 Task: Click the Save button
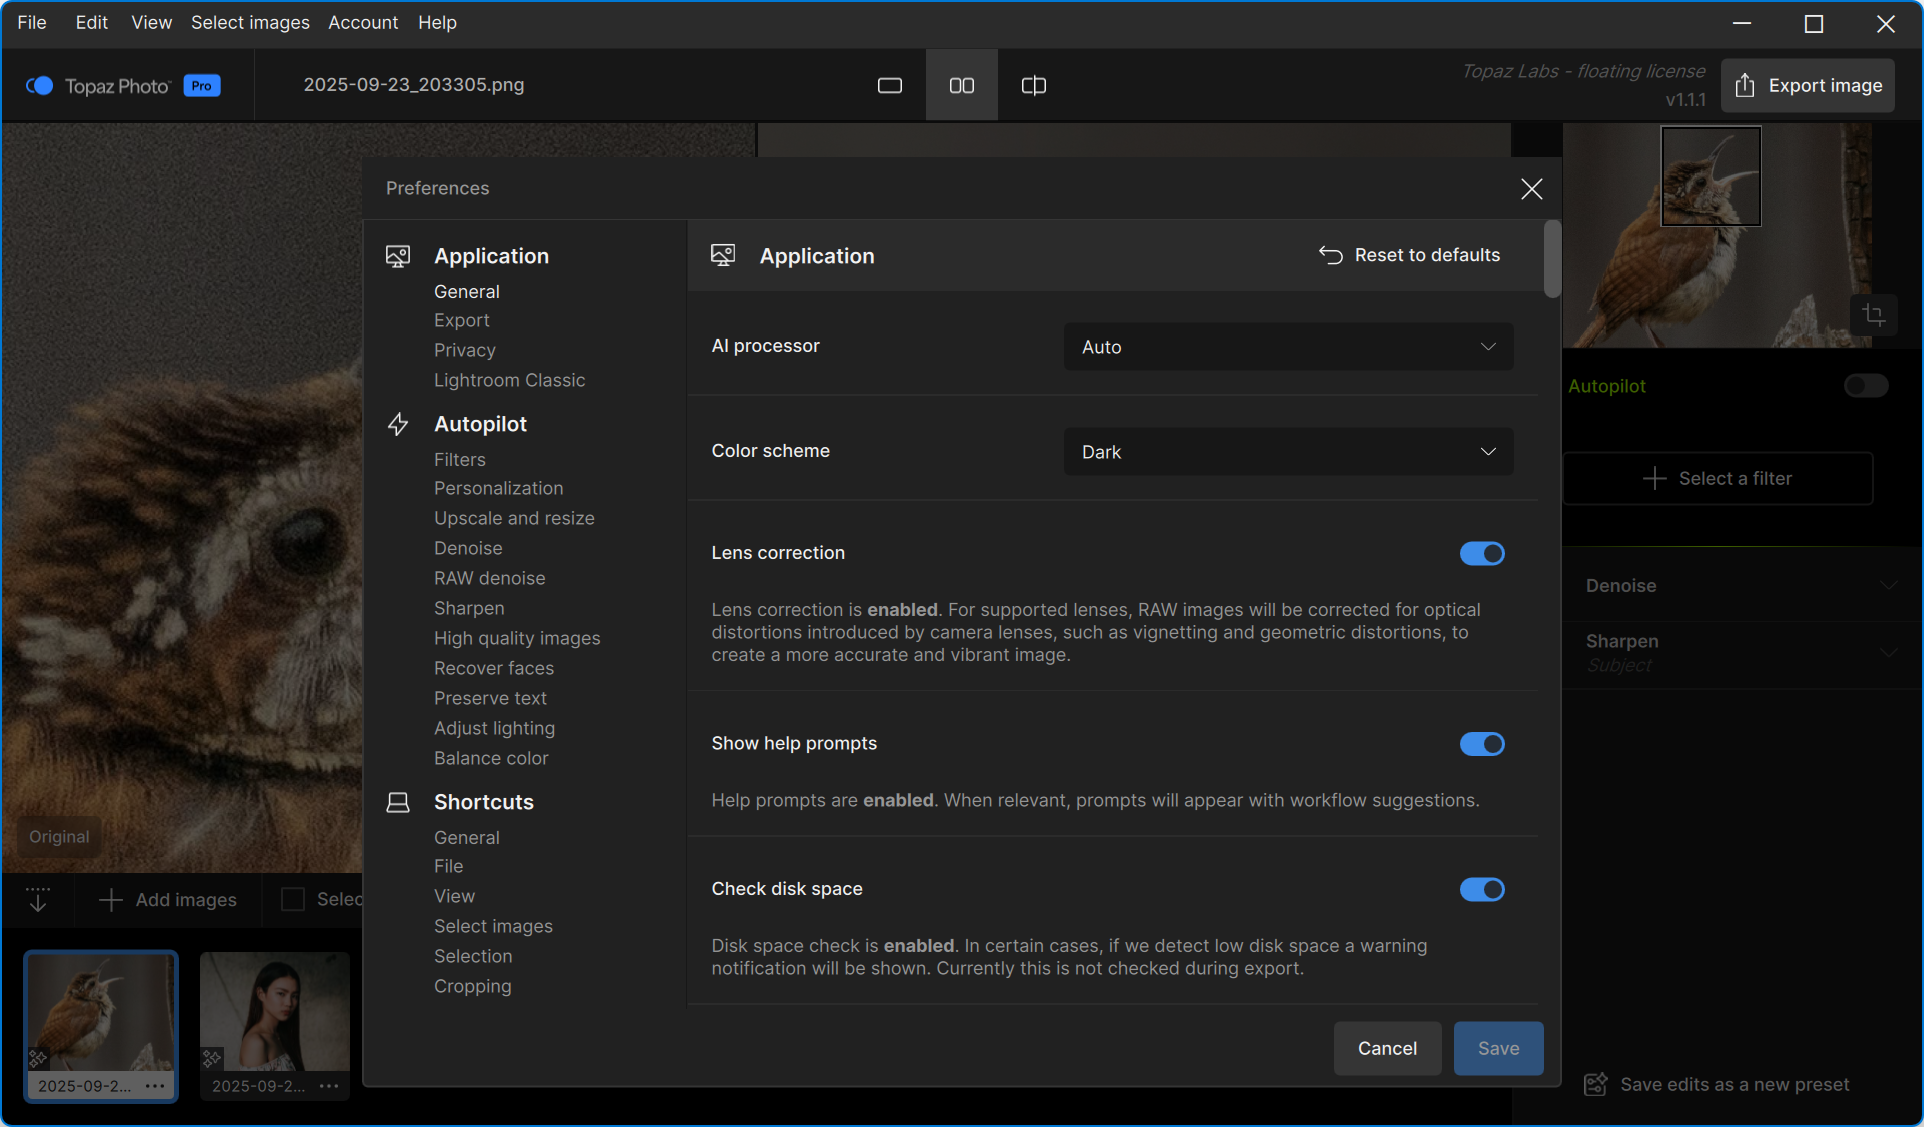[x=1497, y=1048]
